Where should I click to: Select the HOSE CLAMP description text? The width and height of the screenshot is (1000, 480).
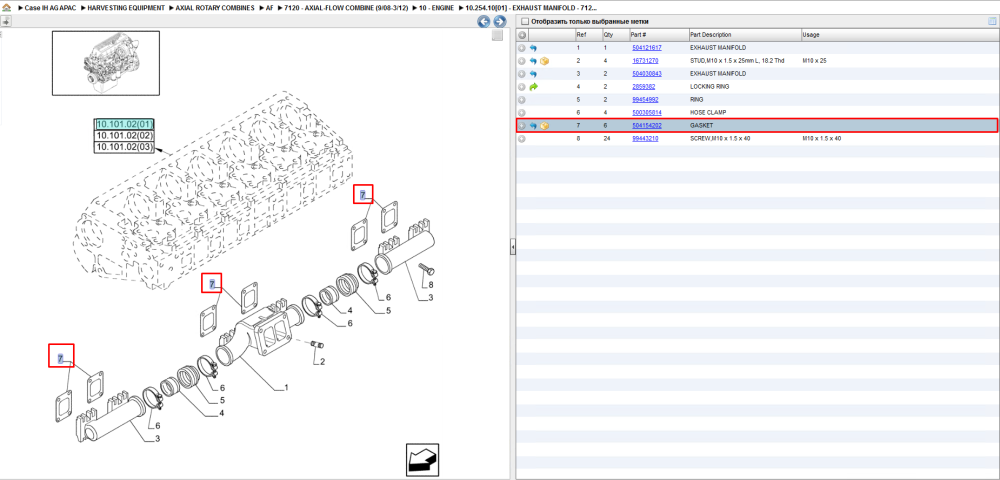[707, 113]
